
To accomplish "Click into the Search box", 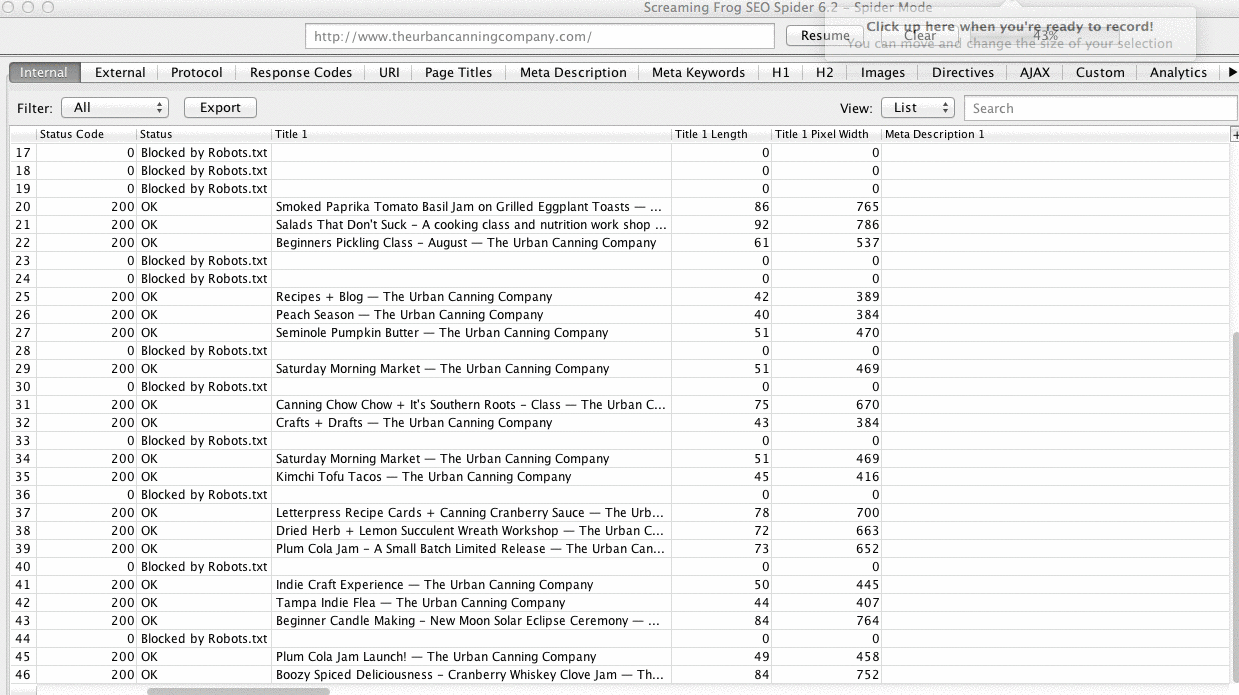I will (x=1100, y=108).
